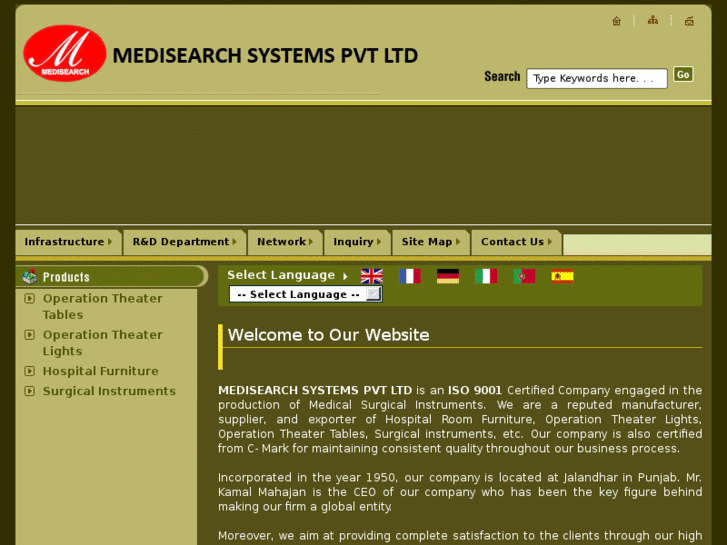Open Surgical Instruments link
727x545 pixels.
coord(109,391)
